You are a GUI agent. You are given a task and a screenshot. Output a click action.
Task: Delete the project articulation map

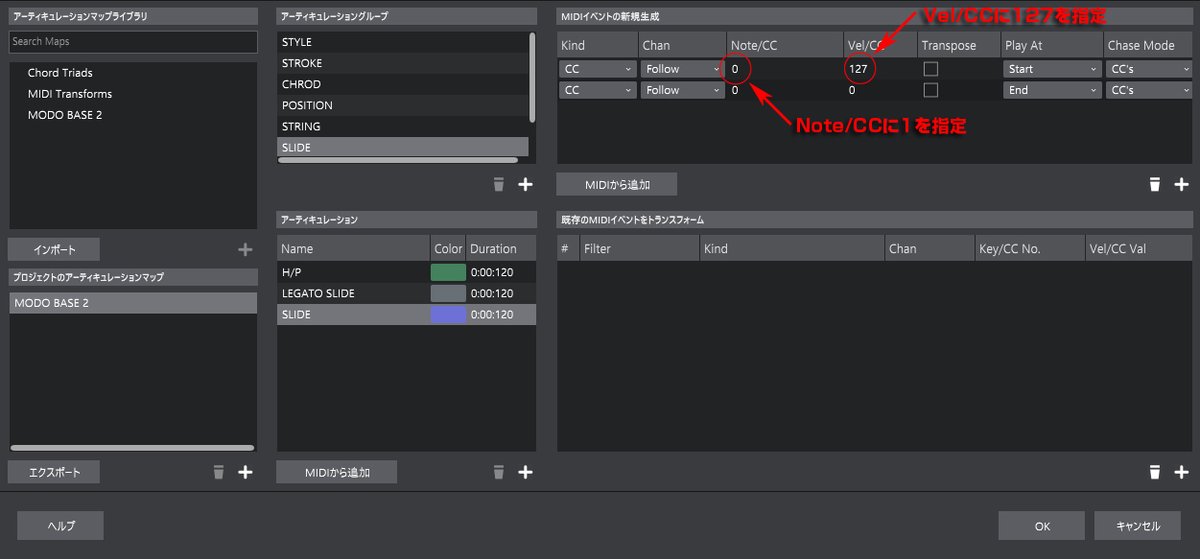219,472
